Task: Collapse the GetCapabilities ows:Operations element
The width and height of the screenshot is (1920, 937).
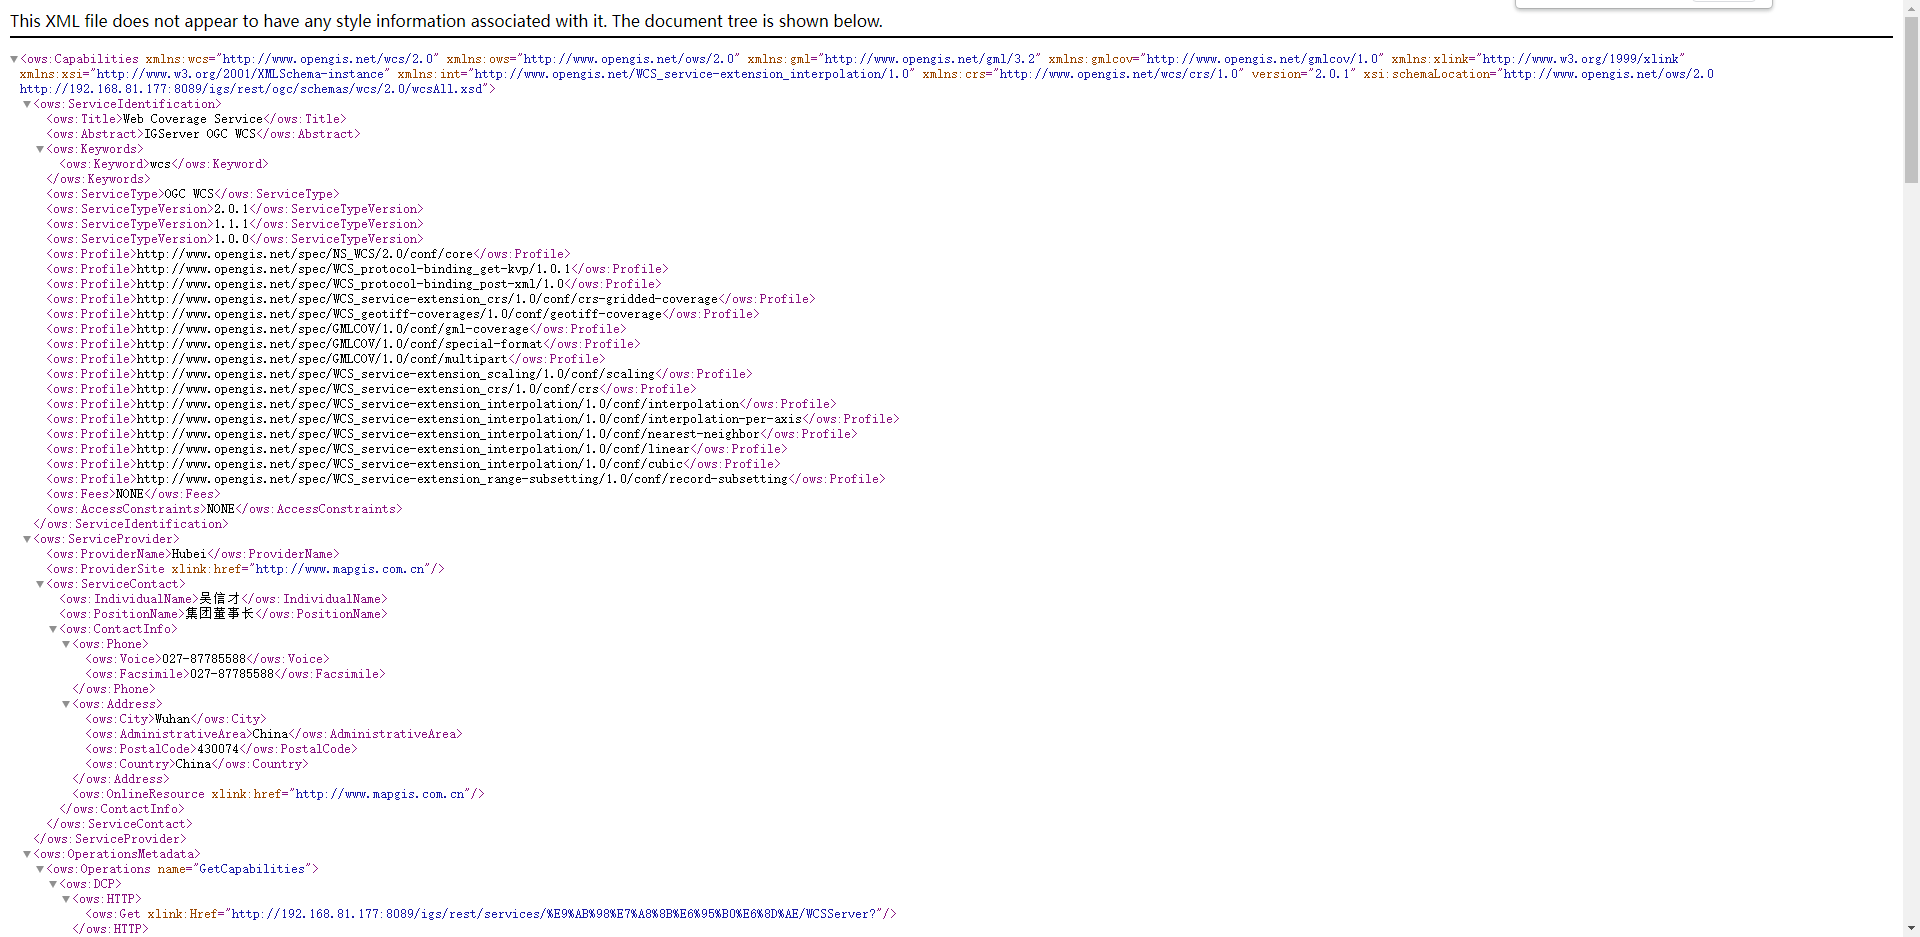Action: (40, 869)
